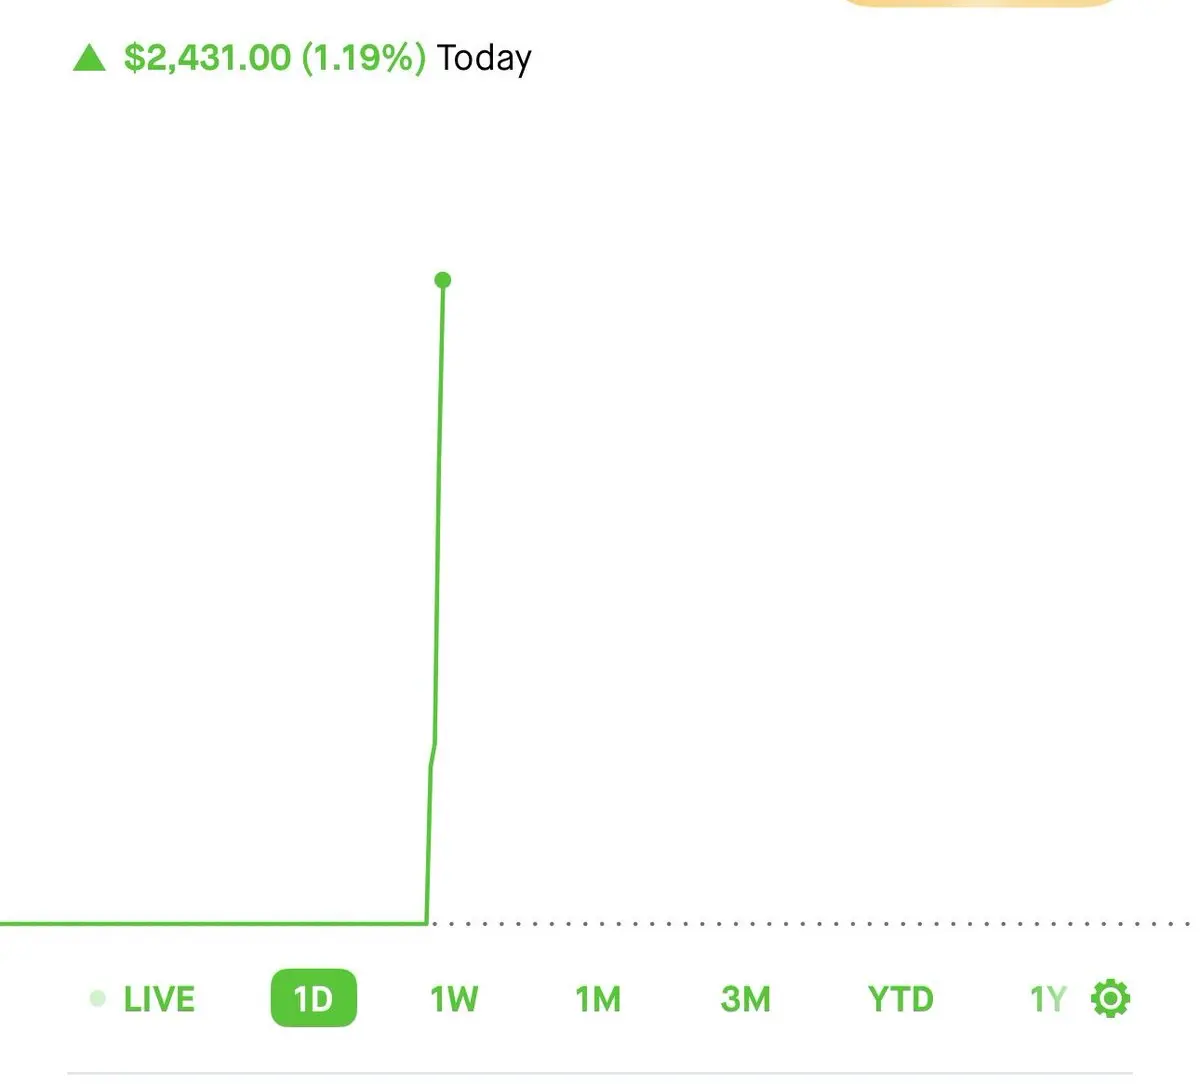Screen dimensions: 1200x1084
Task: Choose the 3M time range
Action: (x=746, y=999)
